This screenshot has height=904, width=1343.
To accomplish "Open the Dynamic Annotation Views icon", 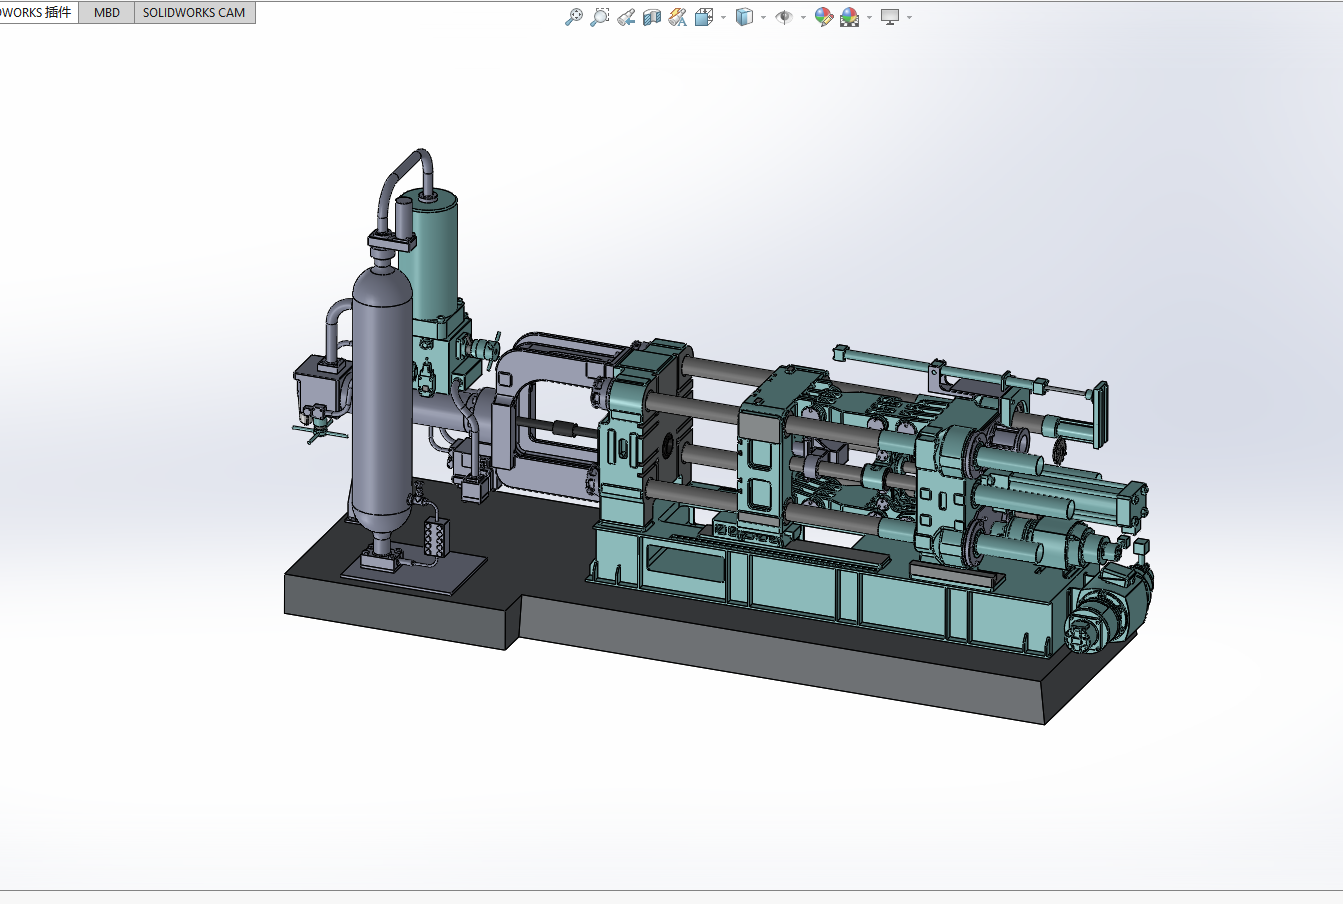I will [x=678, y=17].
